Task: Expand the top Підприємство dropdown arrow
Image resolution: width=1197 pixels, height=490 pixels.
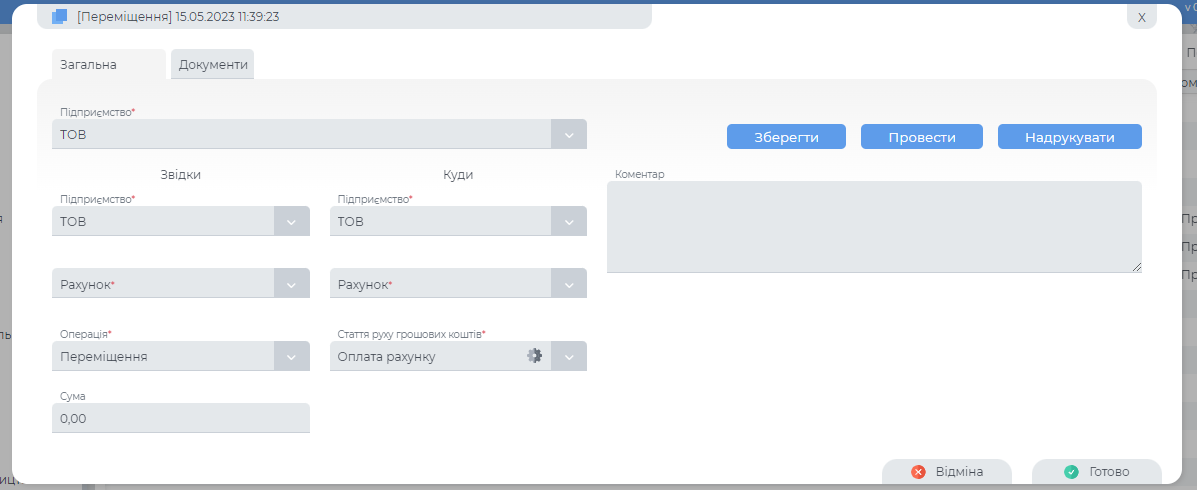Action: coord(568,134)
